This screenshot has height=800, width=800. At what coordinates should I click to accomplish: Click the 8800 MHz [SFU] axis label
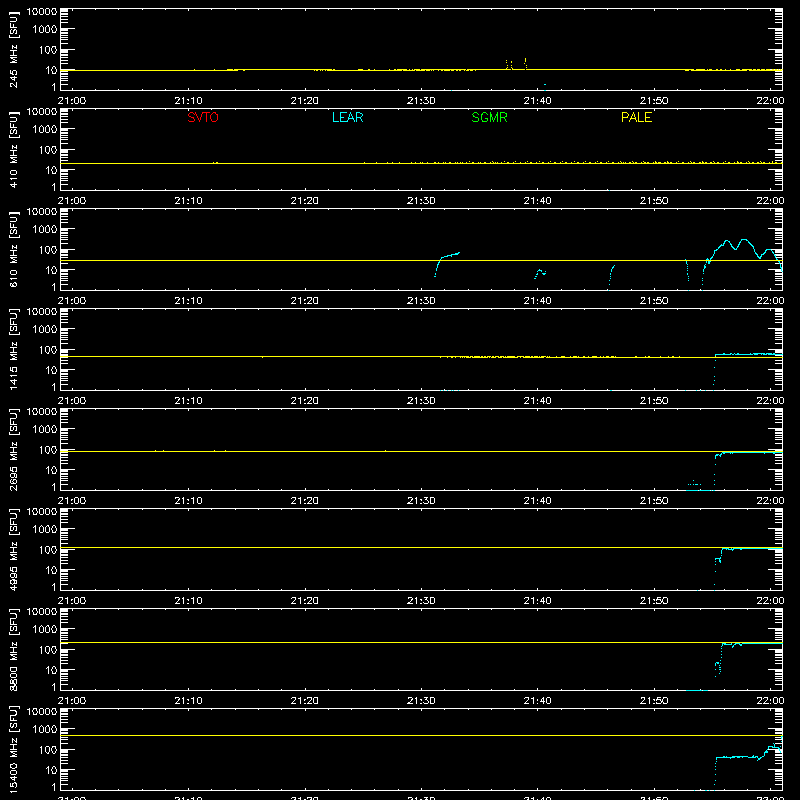pos(14,649)
